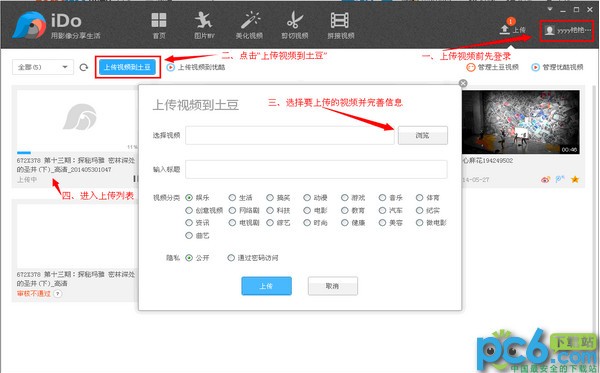Close the upload dialog with the round X
This screenshot has width=600, height=373.
463,83
